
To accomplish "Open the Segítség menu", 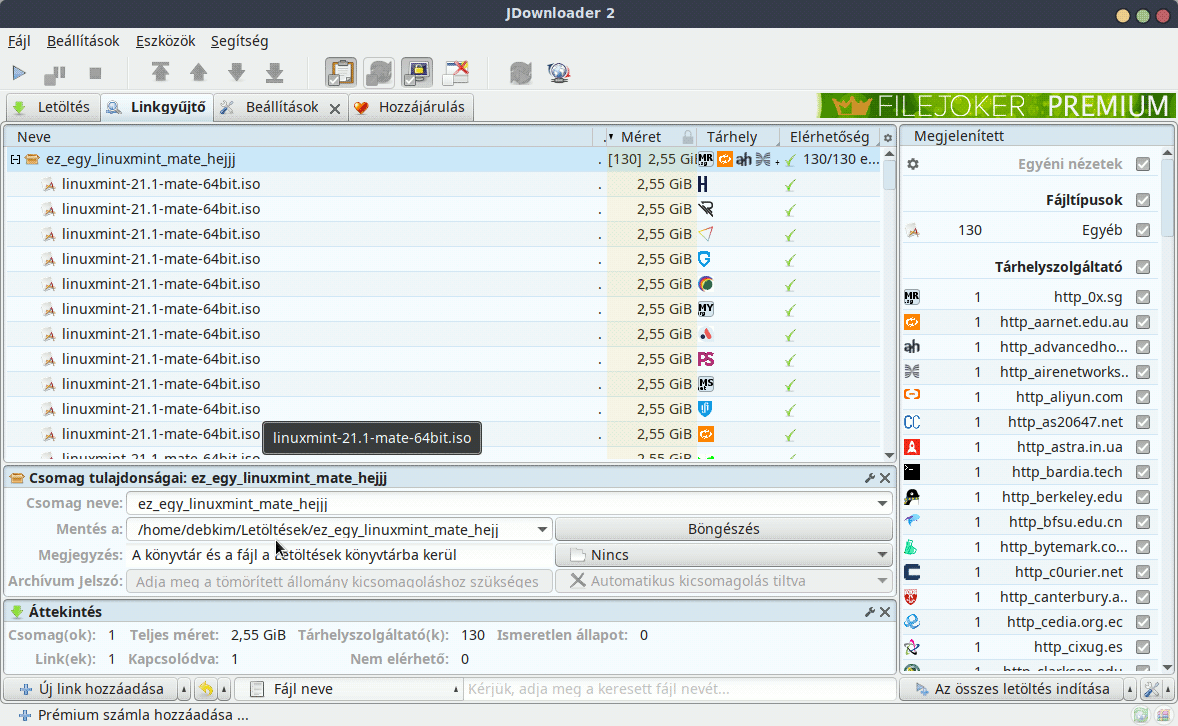I will [x=239, y=41].
